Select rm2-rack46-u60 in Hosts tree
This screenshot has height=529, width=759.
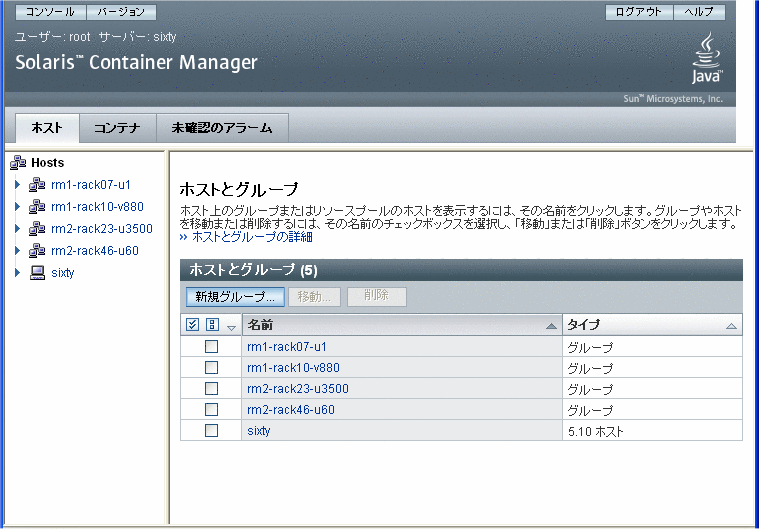coord(95,251)
